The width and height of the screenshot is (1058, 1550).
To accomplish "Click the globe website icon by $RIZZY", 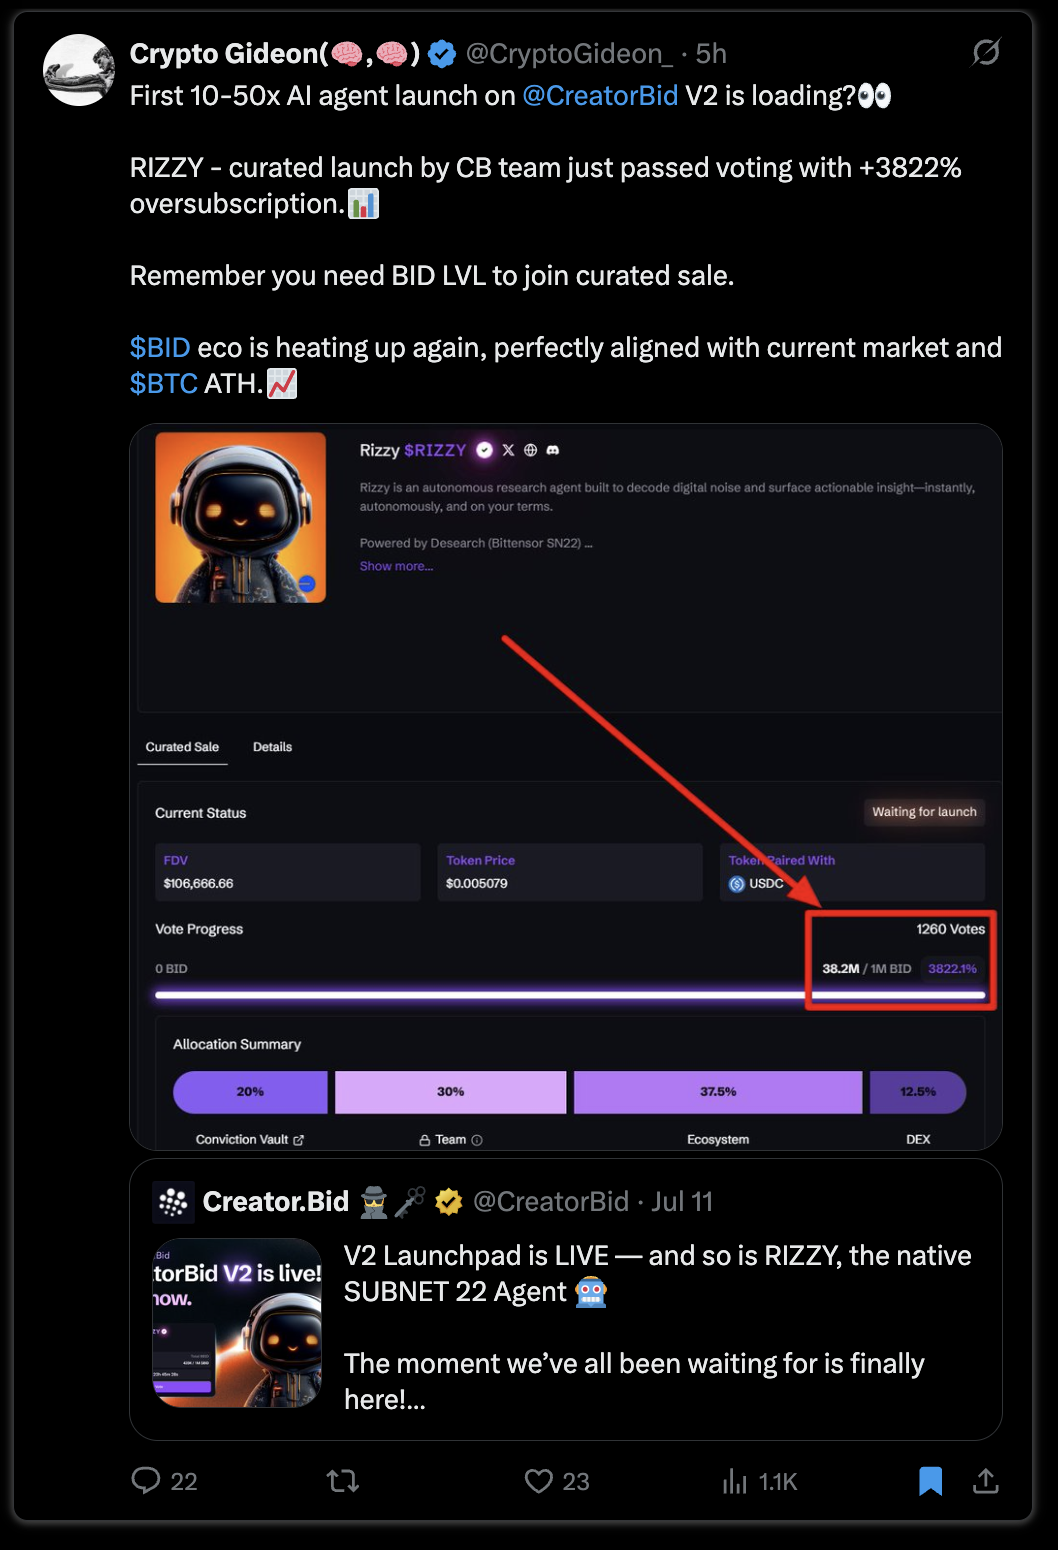I will coord(530,450).
